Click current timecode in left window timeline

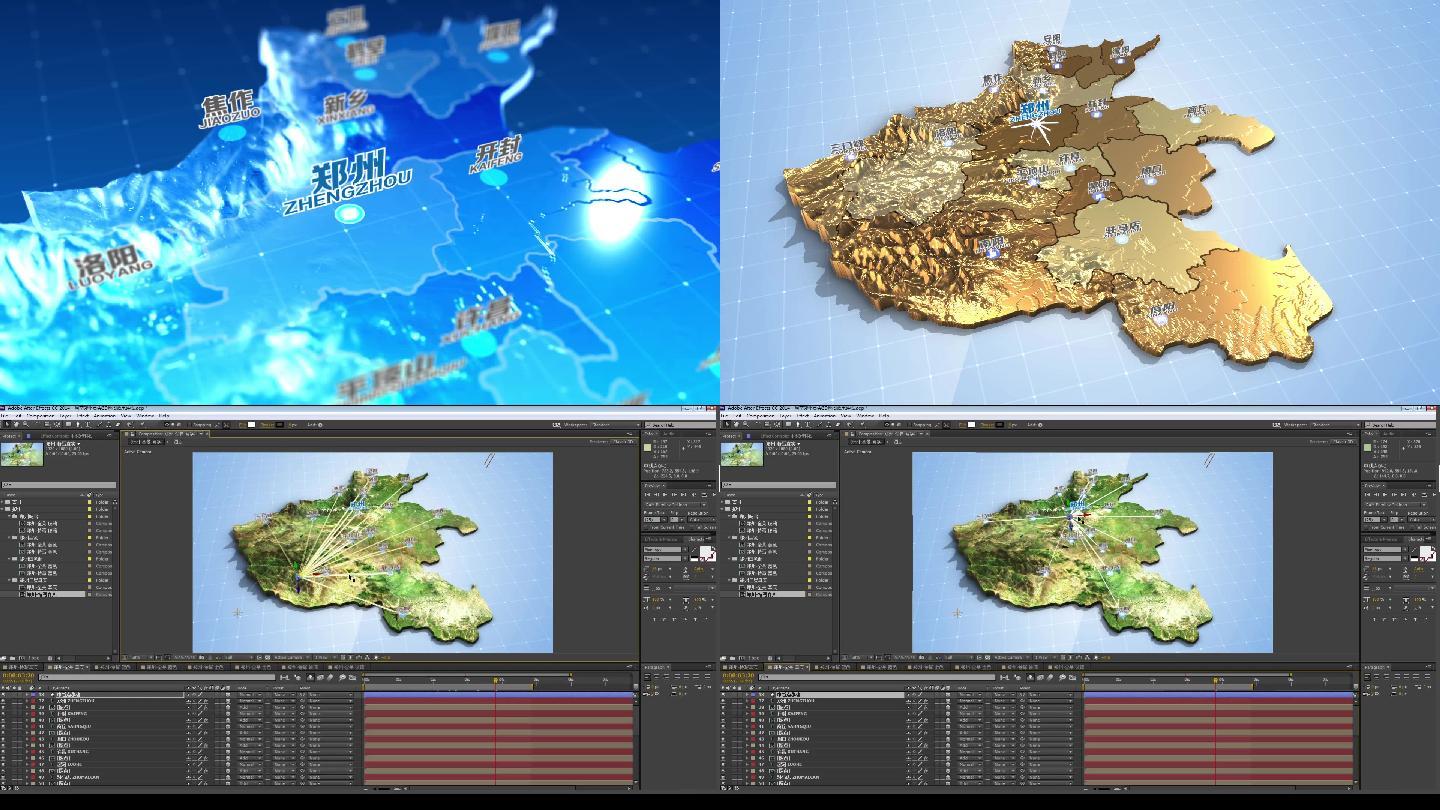(17, 675)
